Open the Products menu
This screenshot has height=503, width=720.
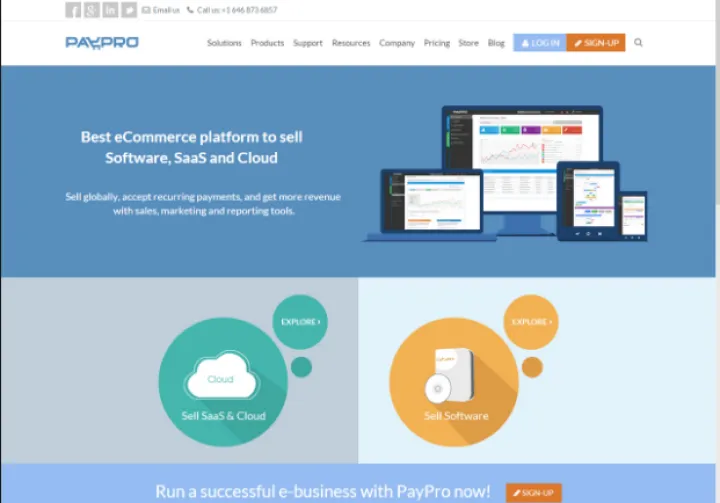point(267,43)
